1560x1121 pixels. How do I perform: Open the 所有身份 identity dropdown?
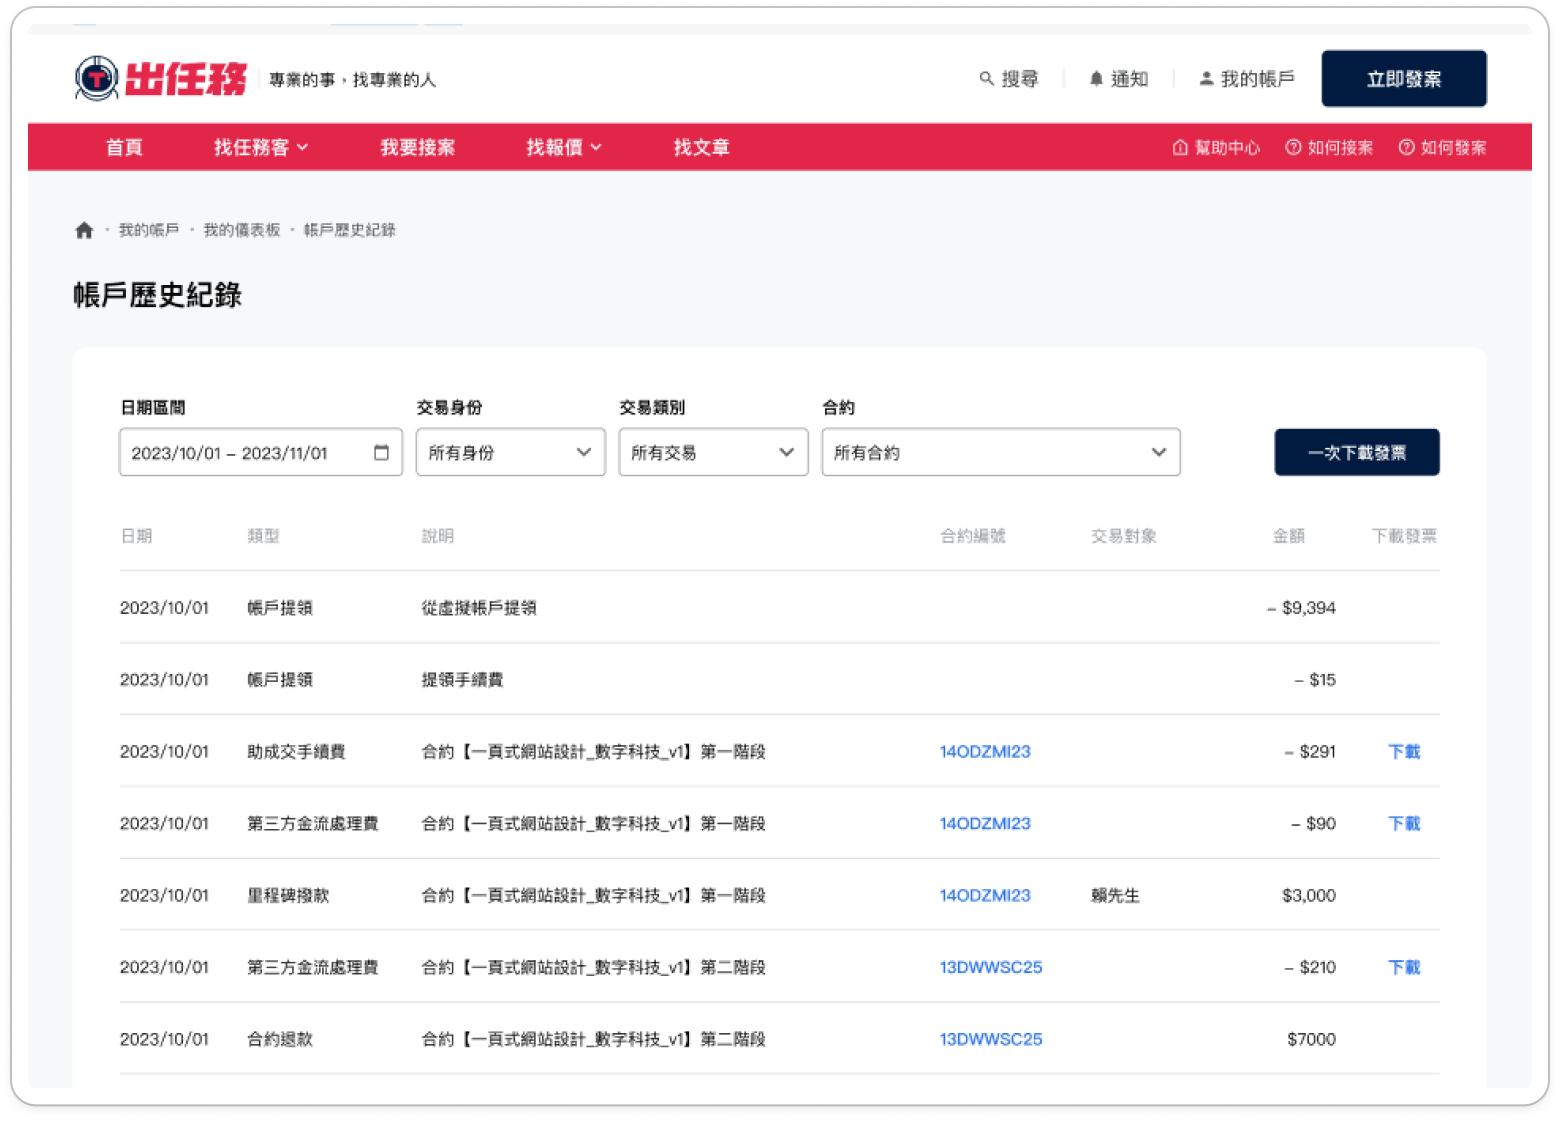pyautogui.click(x=511, y=452)
